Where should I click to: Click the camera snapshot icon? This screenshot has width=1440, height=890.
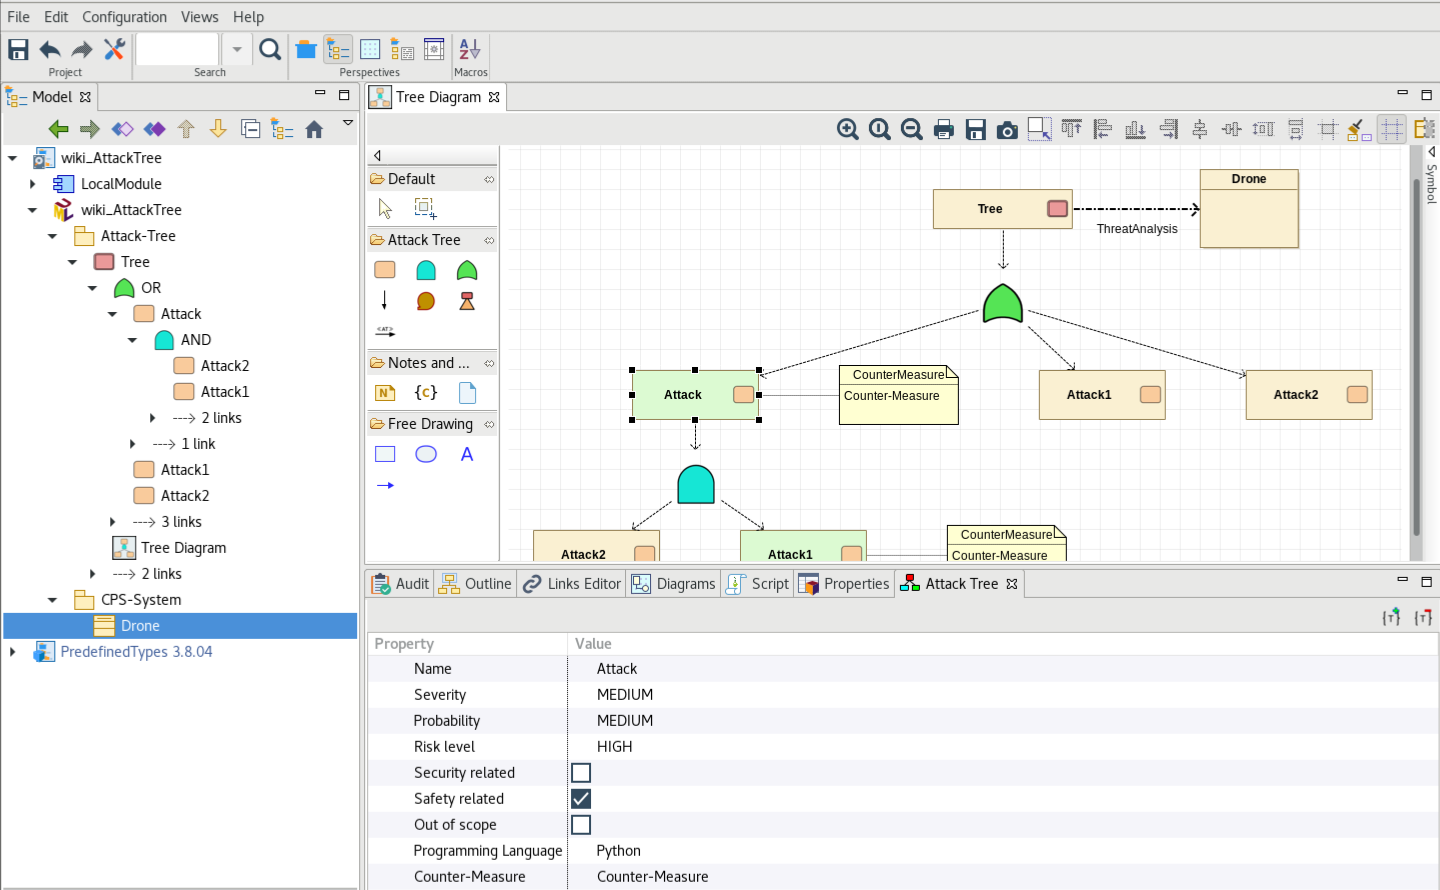pos(1007,129)
